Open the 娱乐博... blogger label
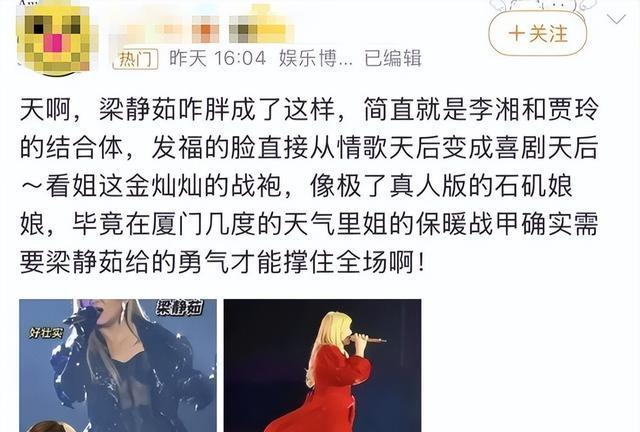The width and height of the screenshot is (640, 432). [x=316, y=58]
